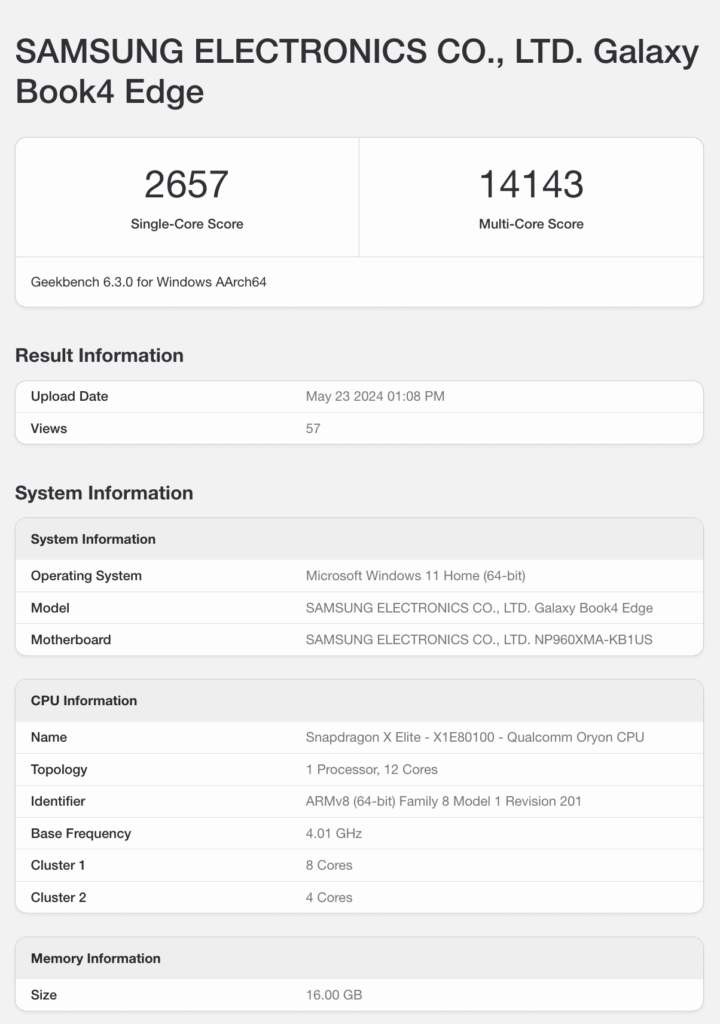Image resolution: width=720 pixels, height=1024 pixels.
Task: Click the multi-core score 14143
Action: pyautogui.click(x=531, y=184)
